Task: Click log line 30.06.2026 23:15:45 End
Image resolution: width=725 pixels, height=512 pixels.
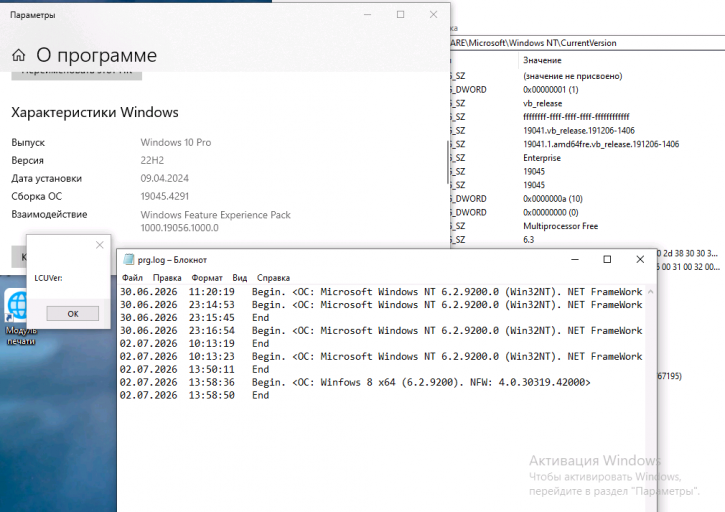Action: click(x=194, y=318)
